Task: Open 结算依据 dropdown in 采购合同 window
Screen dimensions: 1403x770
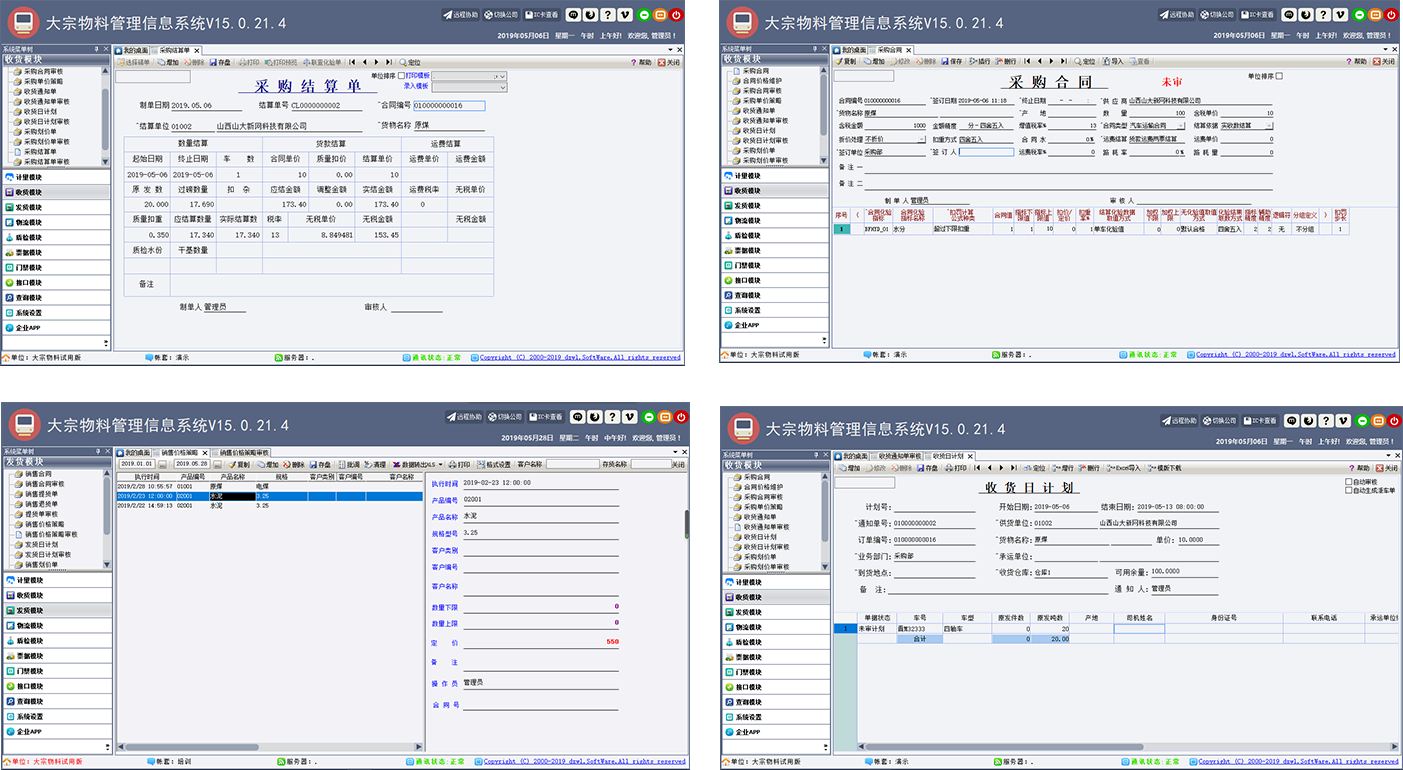Action: click(x=1268, y=125)
